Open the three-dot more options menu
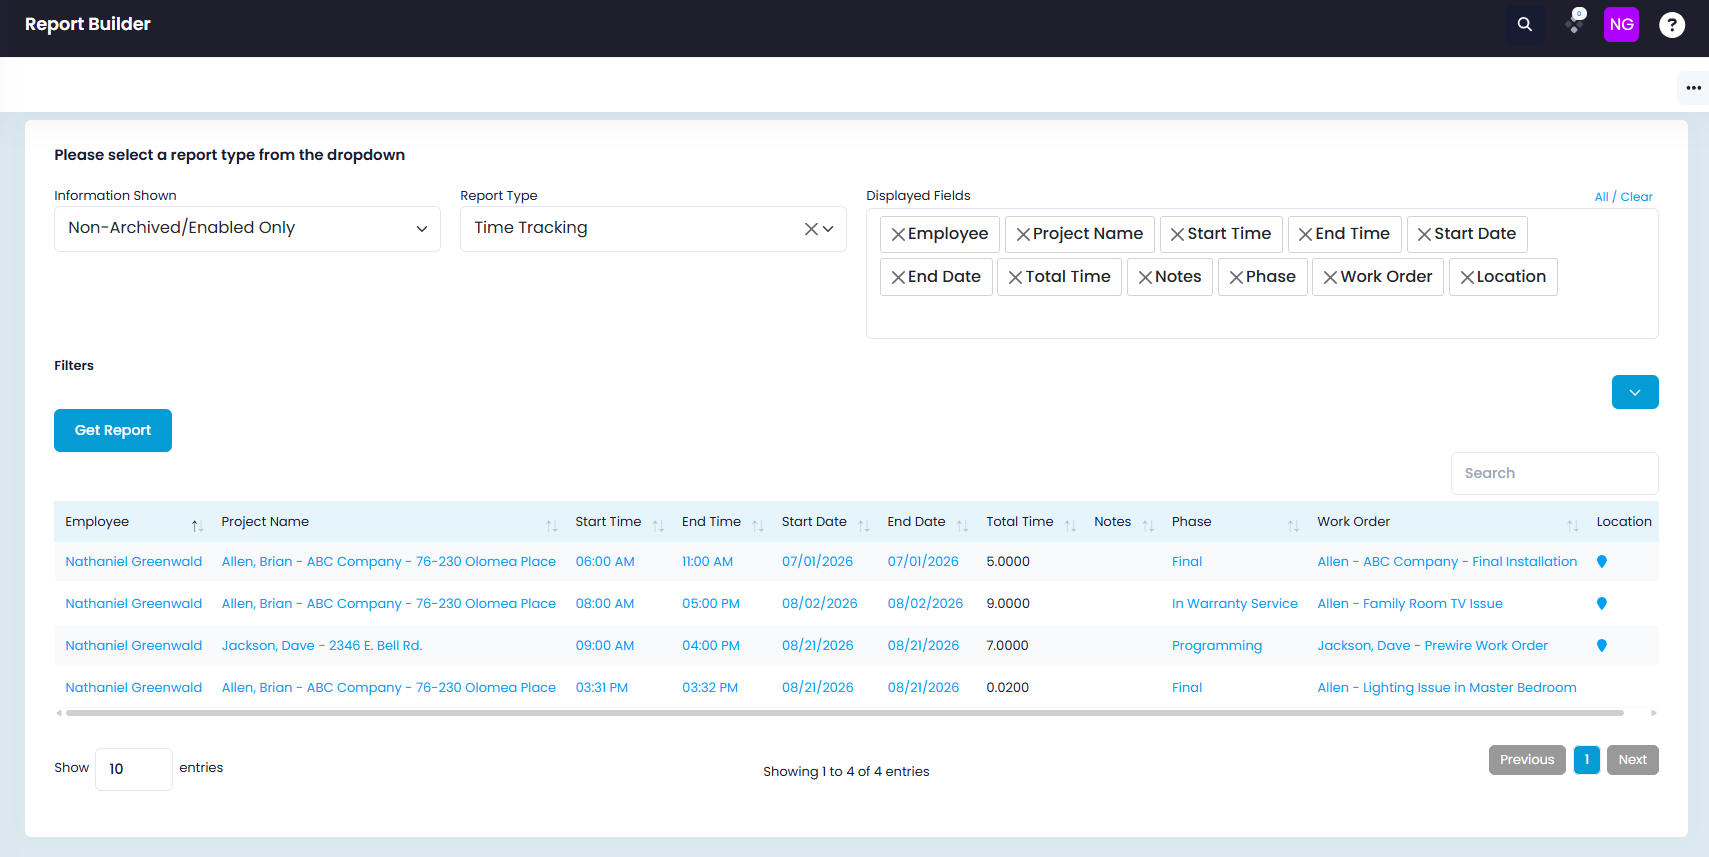 1693,88
